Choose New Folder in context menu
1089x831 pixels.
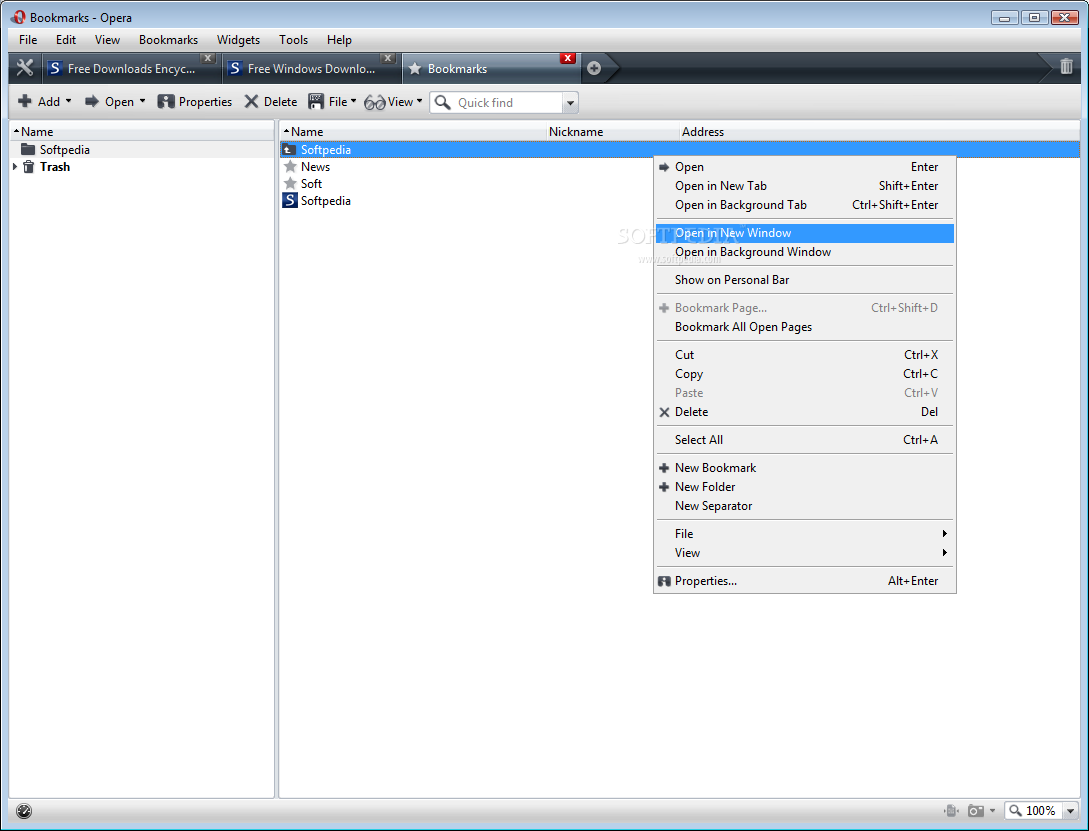coord(805,487)
